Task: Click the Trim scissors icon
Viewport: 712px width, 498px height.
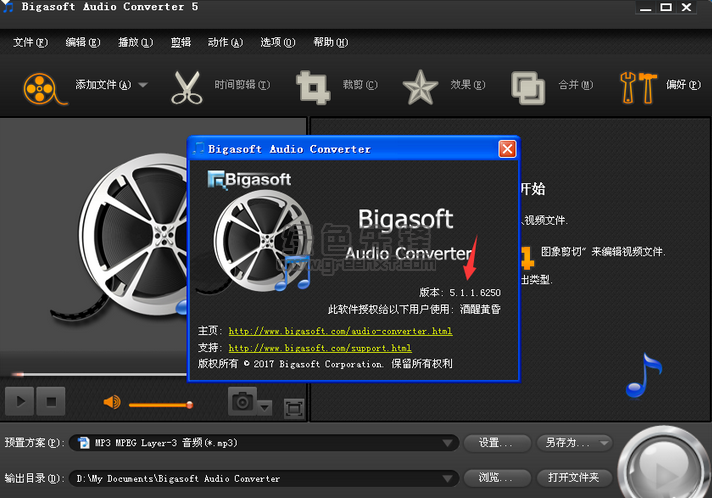Action: pos(186,86)
